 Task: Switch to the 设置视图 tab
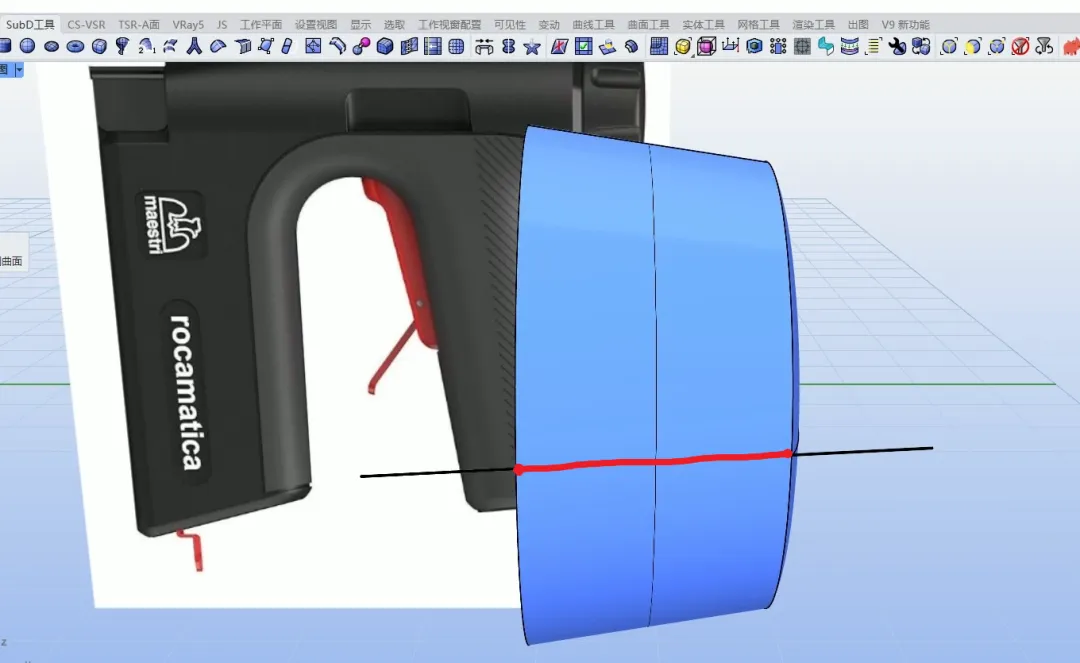pos(315,24)
